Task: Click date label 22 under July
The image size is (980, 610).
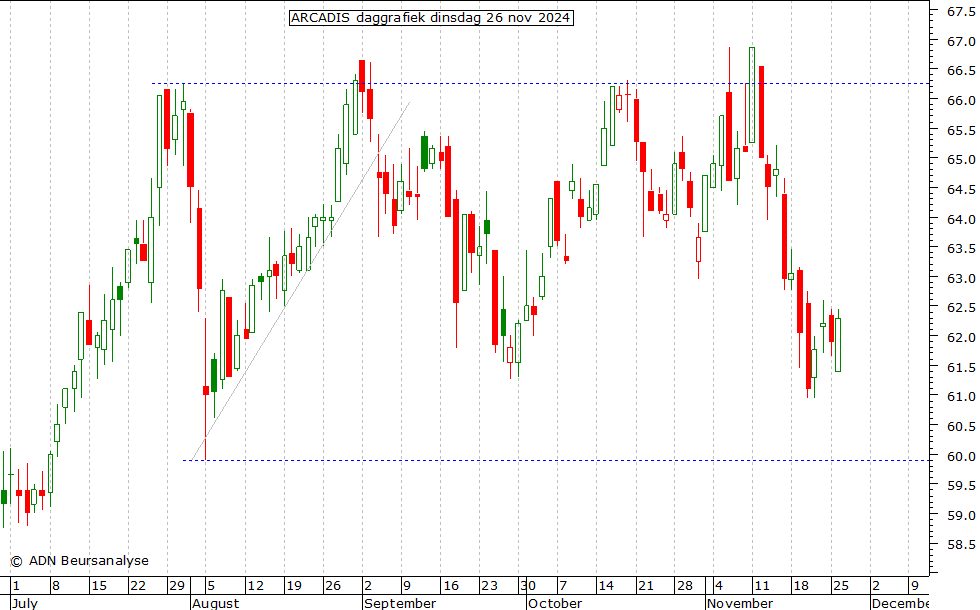Action: click(138, 586)
